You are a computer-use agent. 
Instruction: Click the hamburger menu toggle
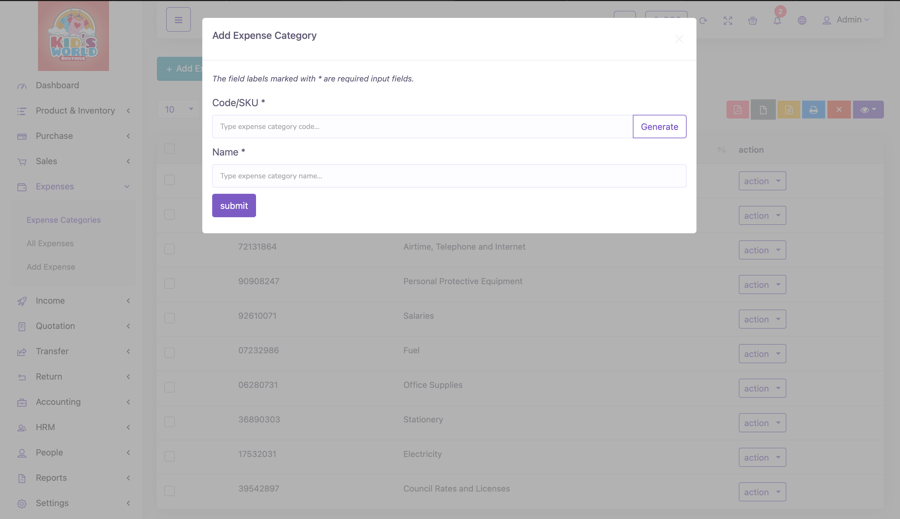tap(178, 19)
